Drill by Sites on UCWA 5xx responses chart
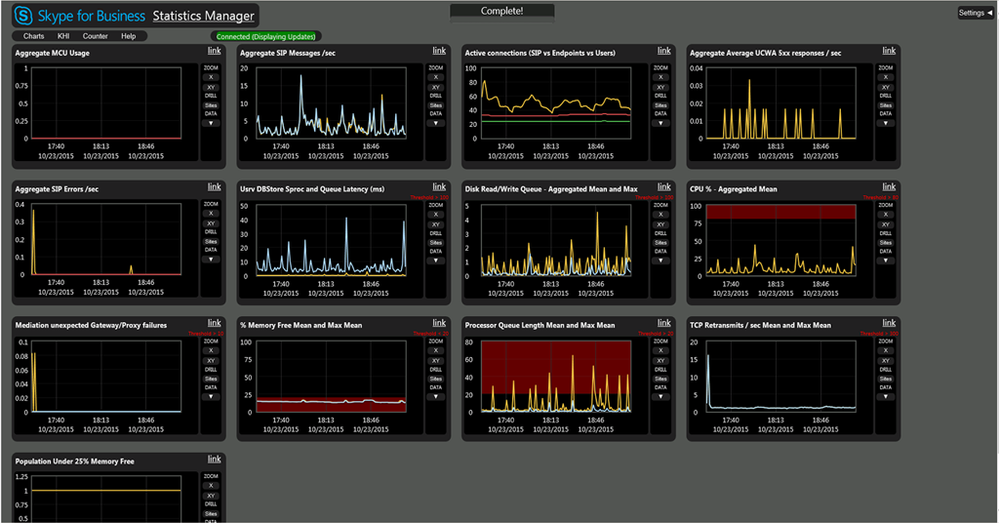999x523 pixels. (x=886, y=105)
